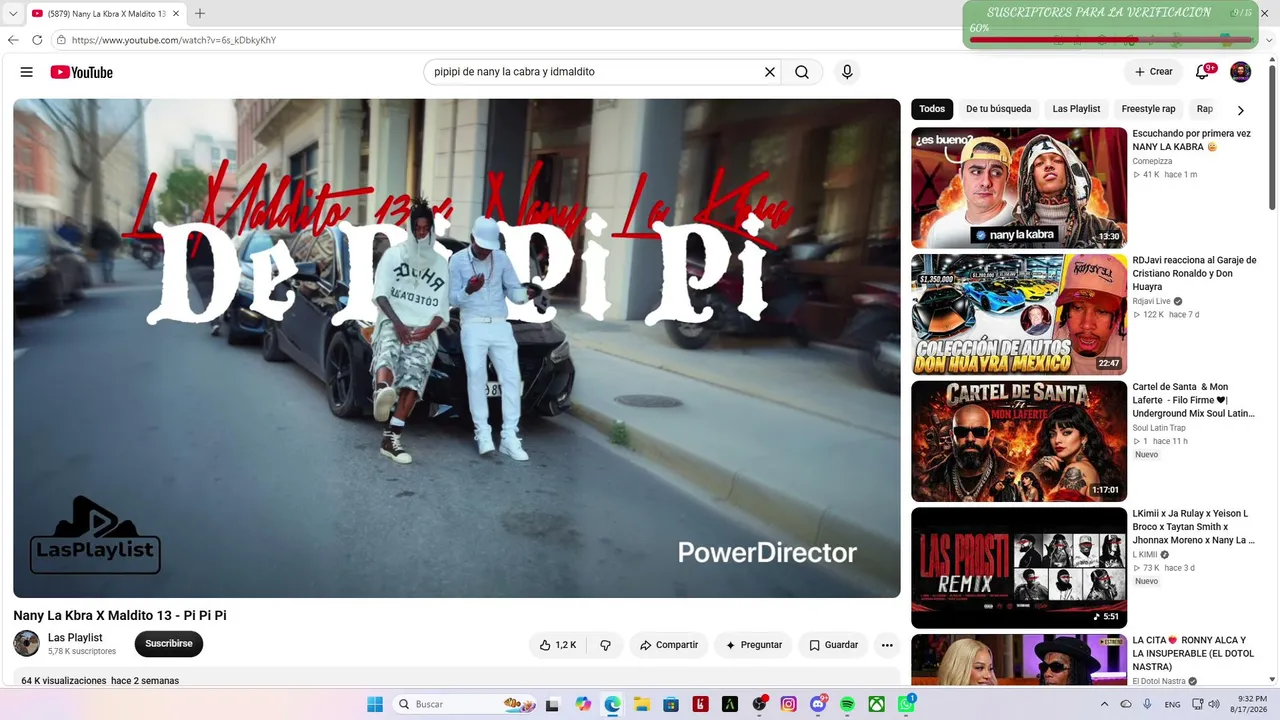The width and height of the screenshot is (1280, 720).
Task: Save the video with Guardar
Action: (x=833, y=645)
